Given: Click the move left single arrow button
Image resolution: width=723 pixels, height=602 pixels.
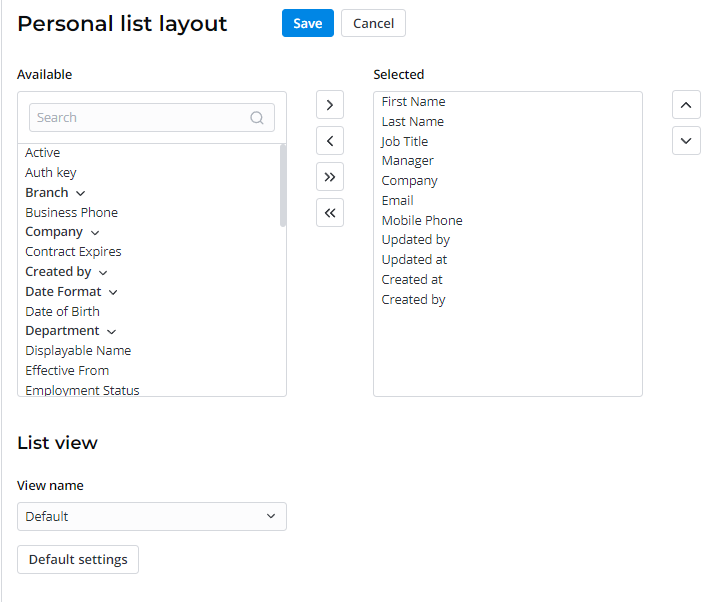Looking at the screenshot, I should click(329, 141).
